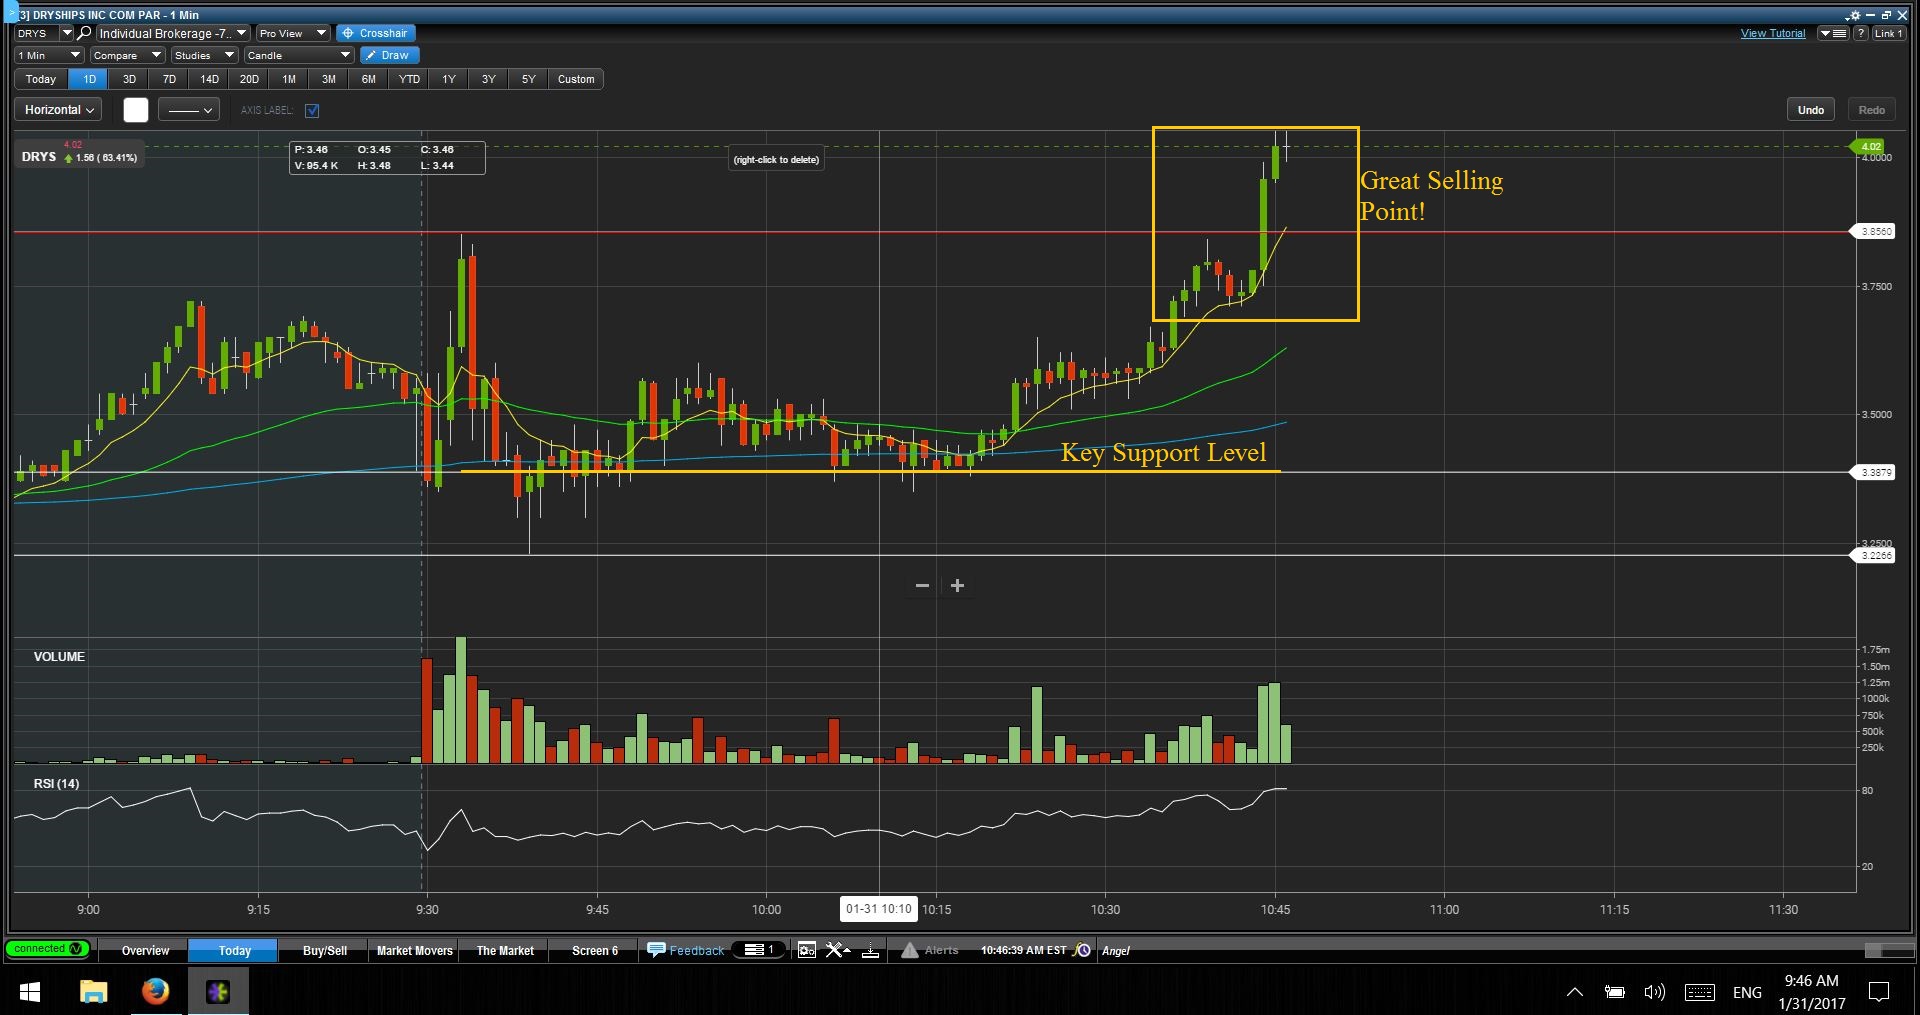Select the 1D time range
1920x1015 pixels.
coord(89,79)
